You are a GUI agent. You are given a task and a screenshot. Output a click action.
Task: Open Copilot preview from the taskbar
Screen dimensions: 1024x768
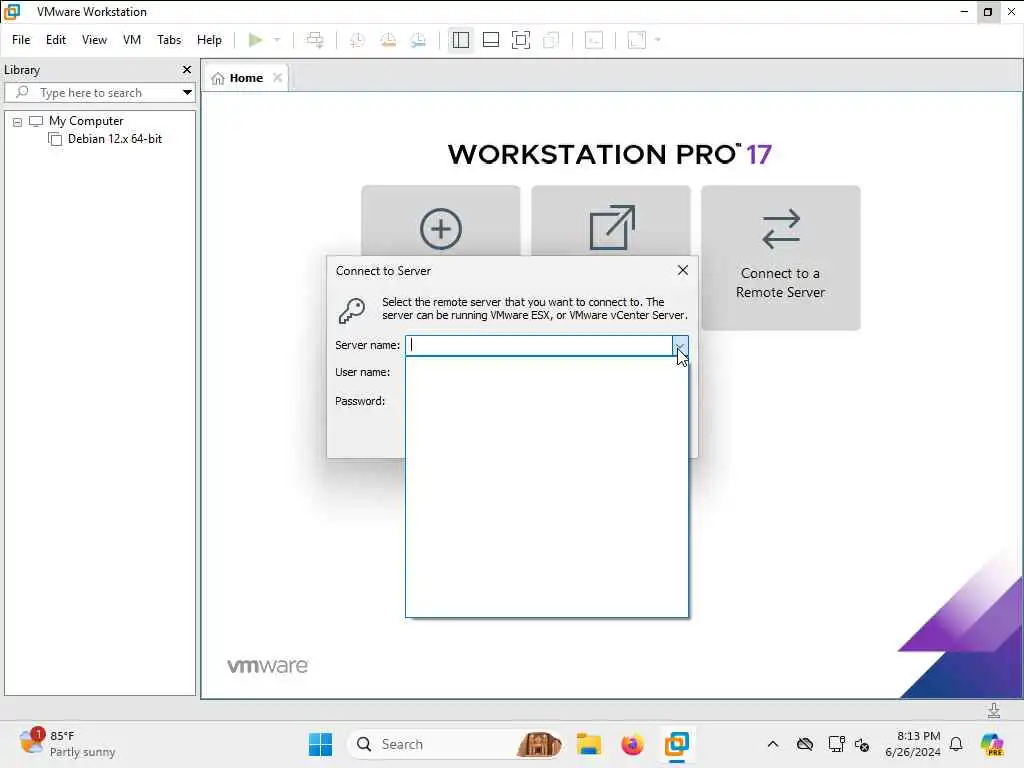pyautogui.click(x=992, y=744)
